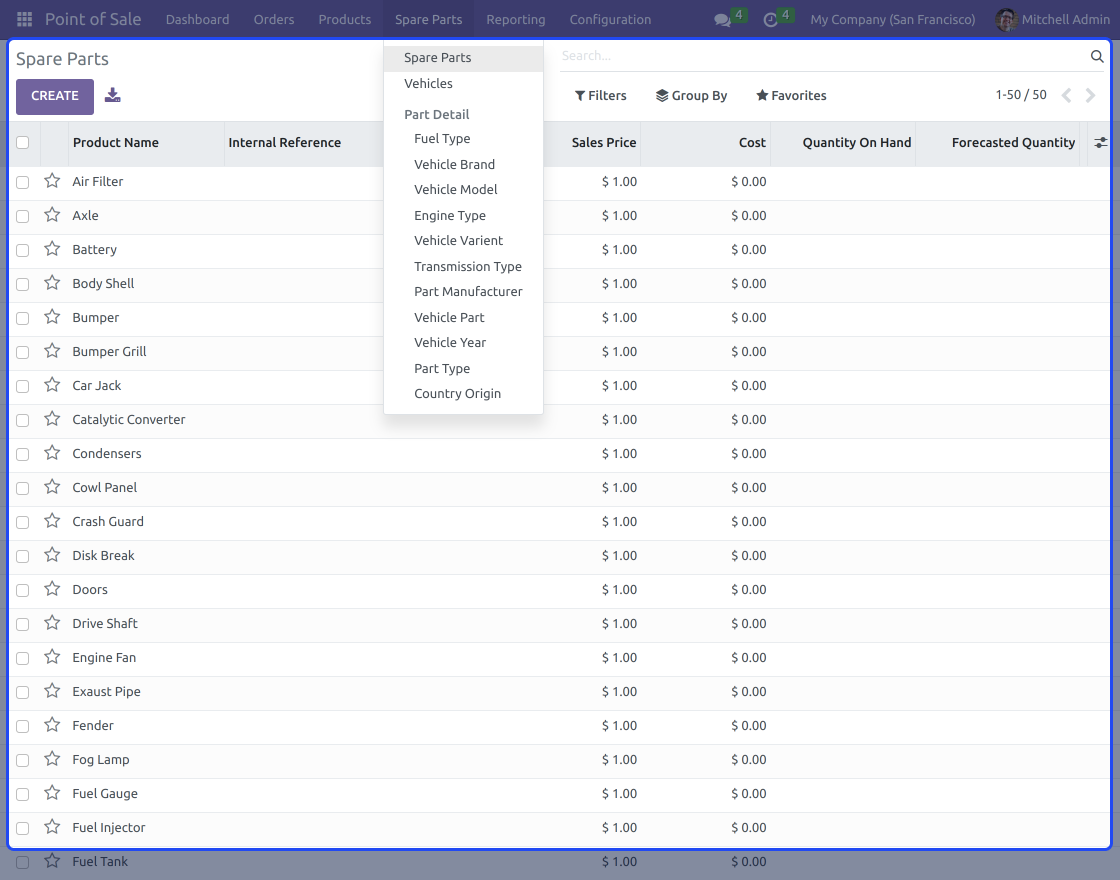Go to next page arrow
This screenshot has width=1120, height=880.
click(1090, 96)
